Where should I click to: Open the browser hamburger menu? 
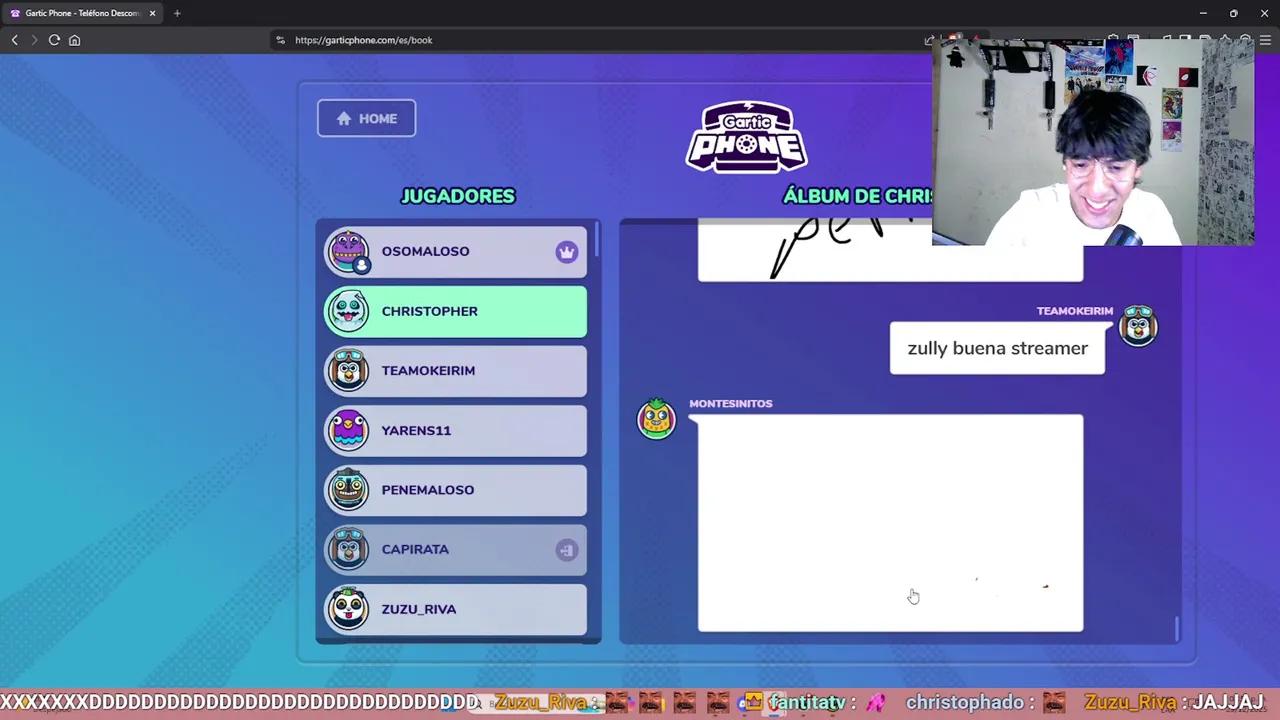click(1265, 40)
